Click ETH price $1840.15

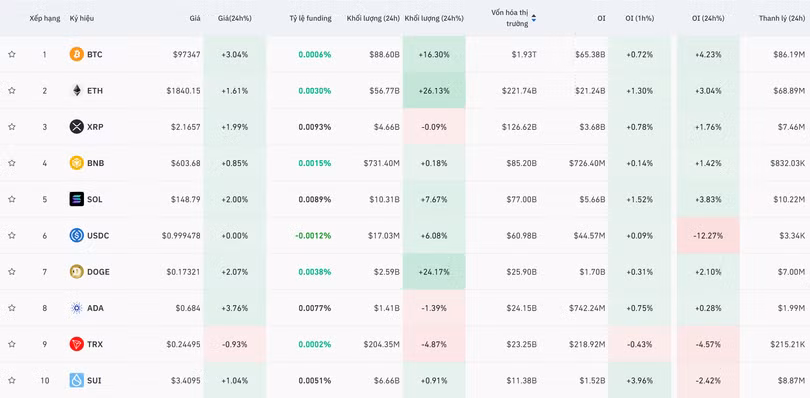pos(183,90)
